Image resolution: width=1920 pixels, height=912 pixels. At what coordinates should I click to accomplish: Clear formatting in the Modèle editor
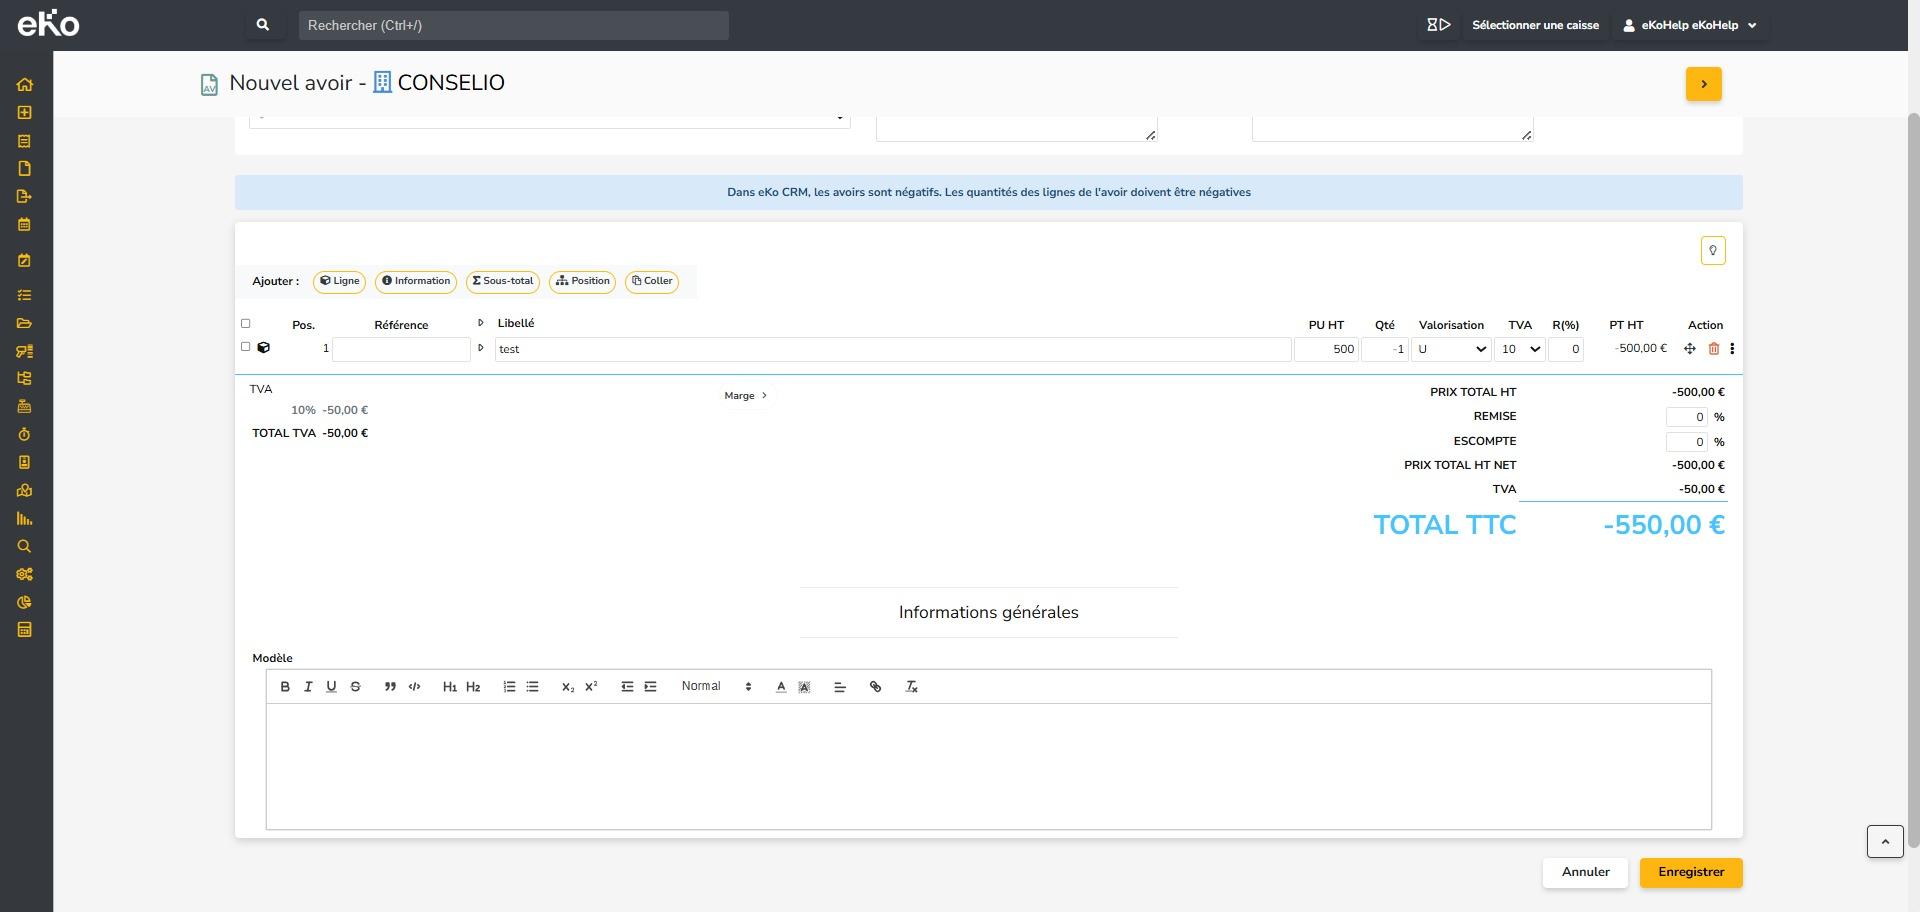coord(911,687)
